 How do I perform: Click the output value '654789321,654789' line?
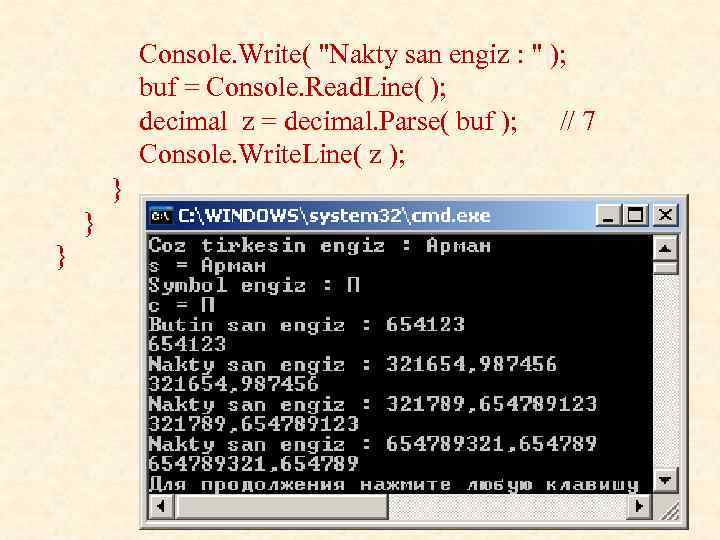[253, 464]
